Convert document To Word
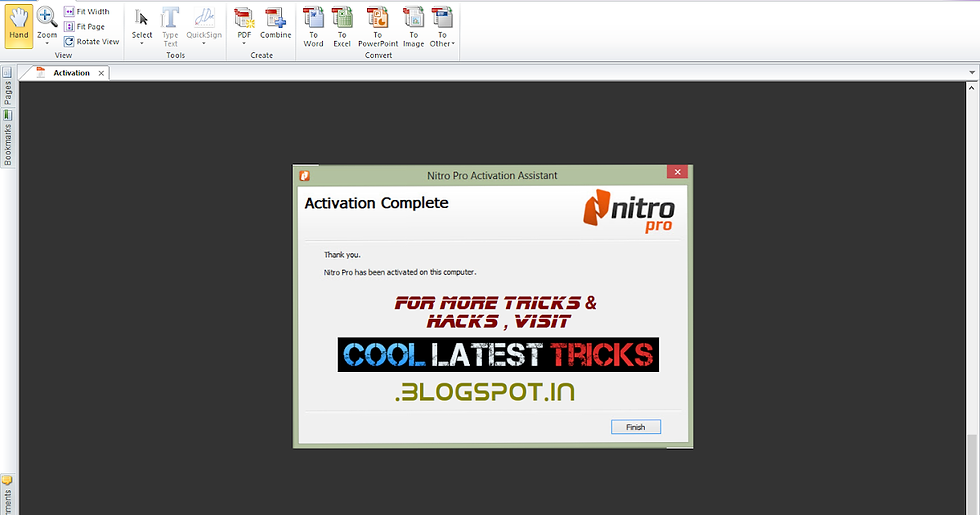The width and height of the screenshot is (980, 515). [x=313, y=26]
